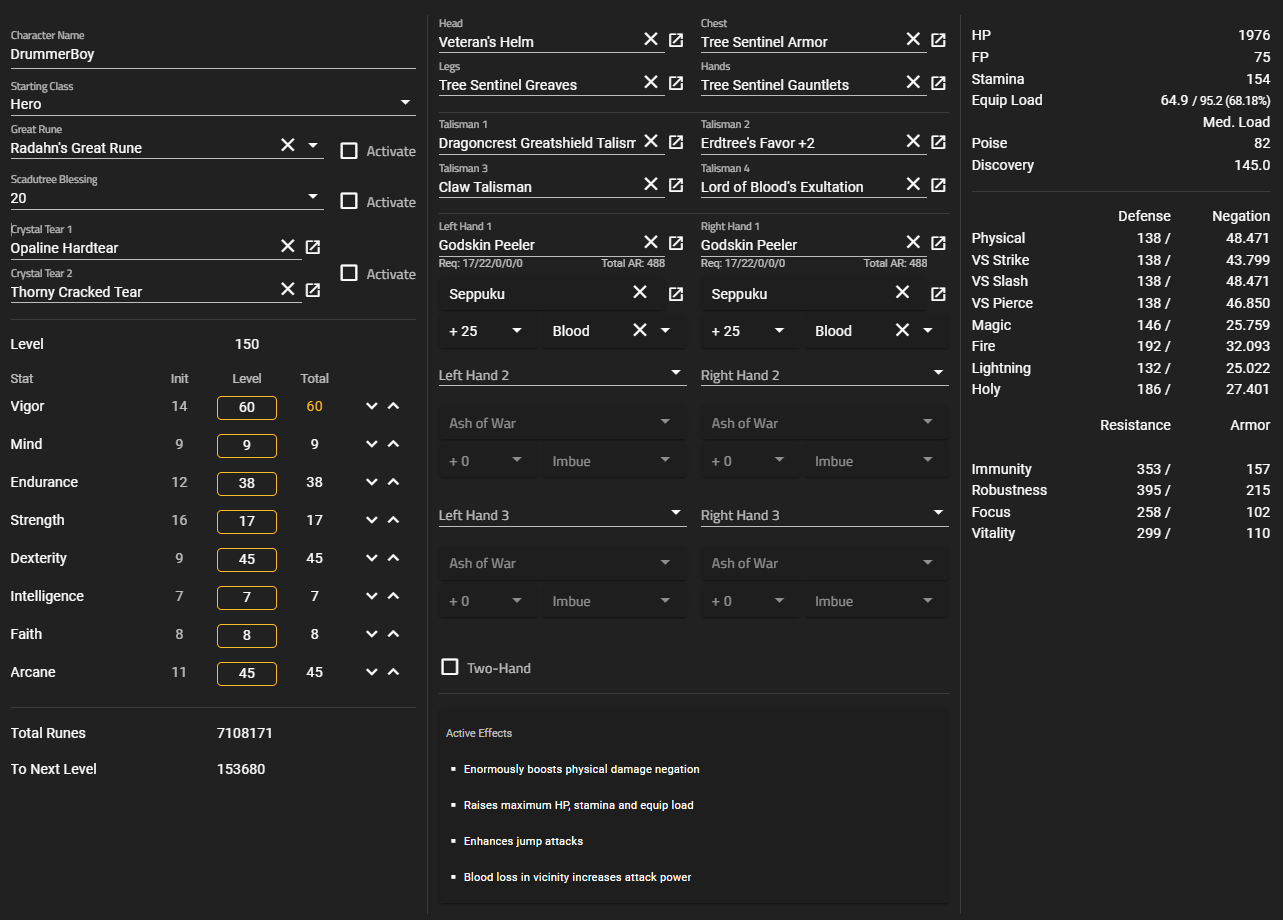This screenshot has height=920, width=1283.
Task: Remove Radahn's Great Rune selection
Action: coord(287,146)
